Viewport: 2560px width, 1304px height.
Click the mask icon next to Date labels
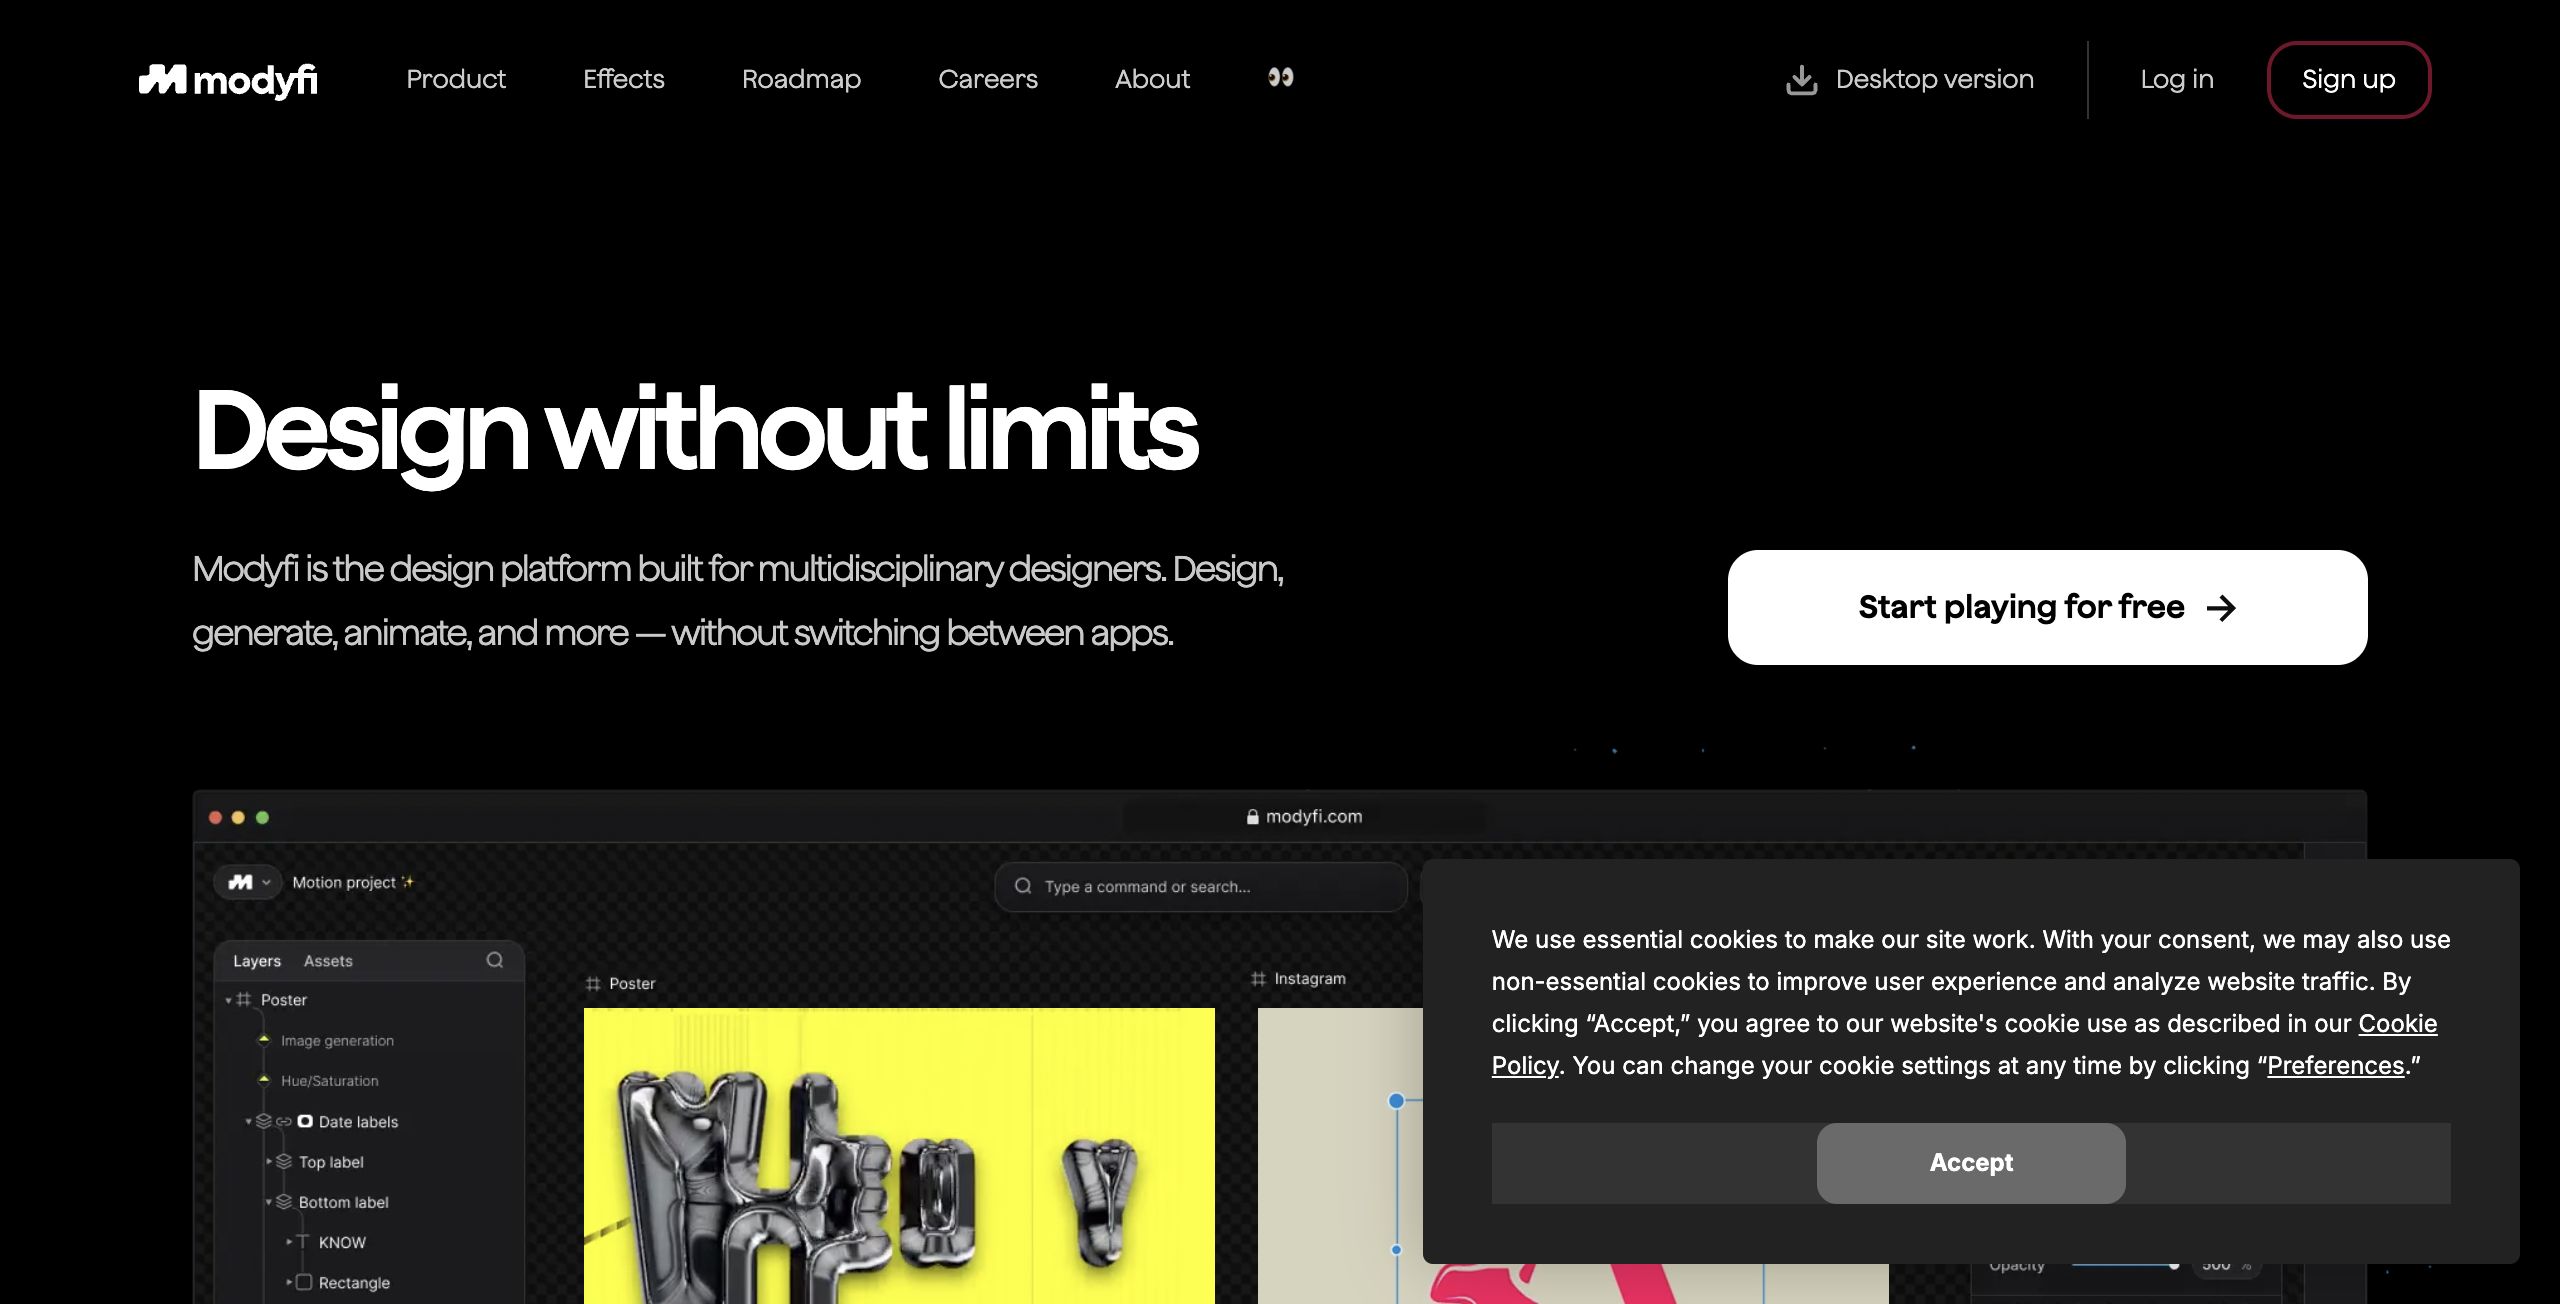[x=305, y=1121]
